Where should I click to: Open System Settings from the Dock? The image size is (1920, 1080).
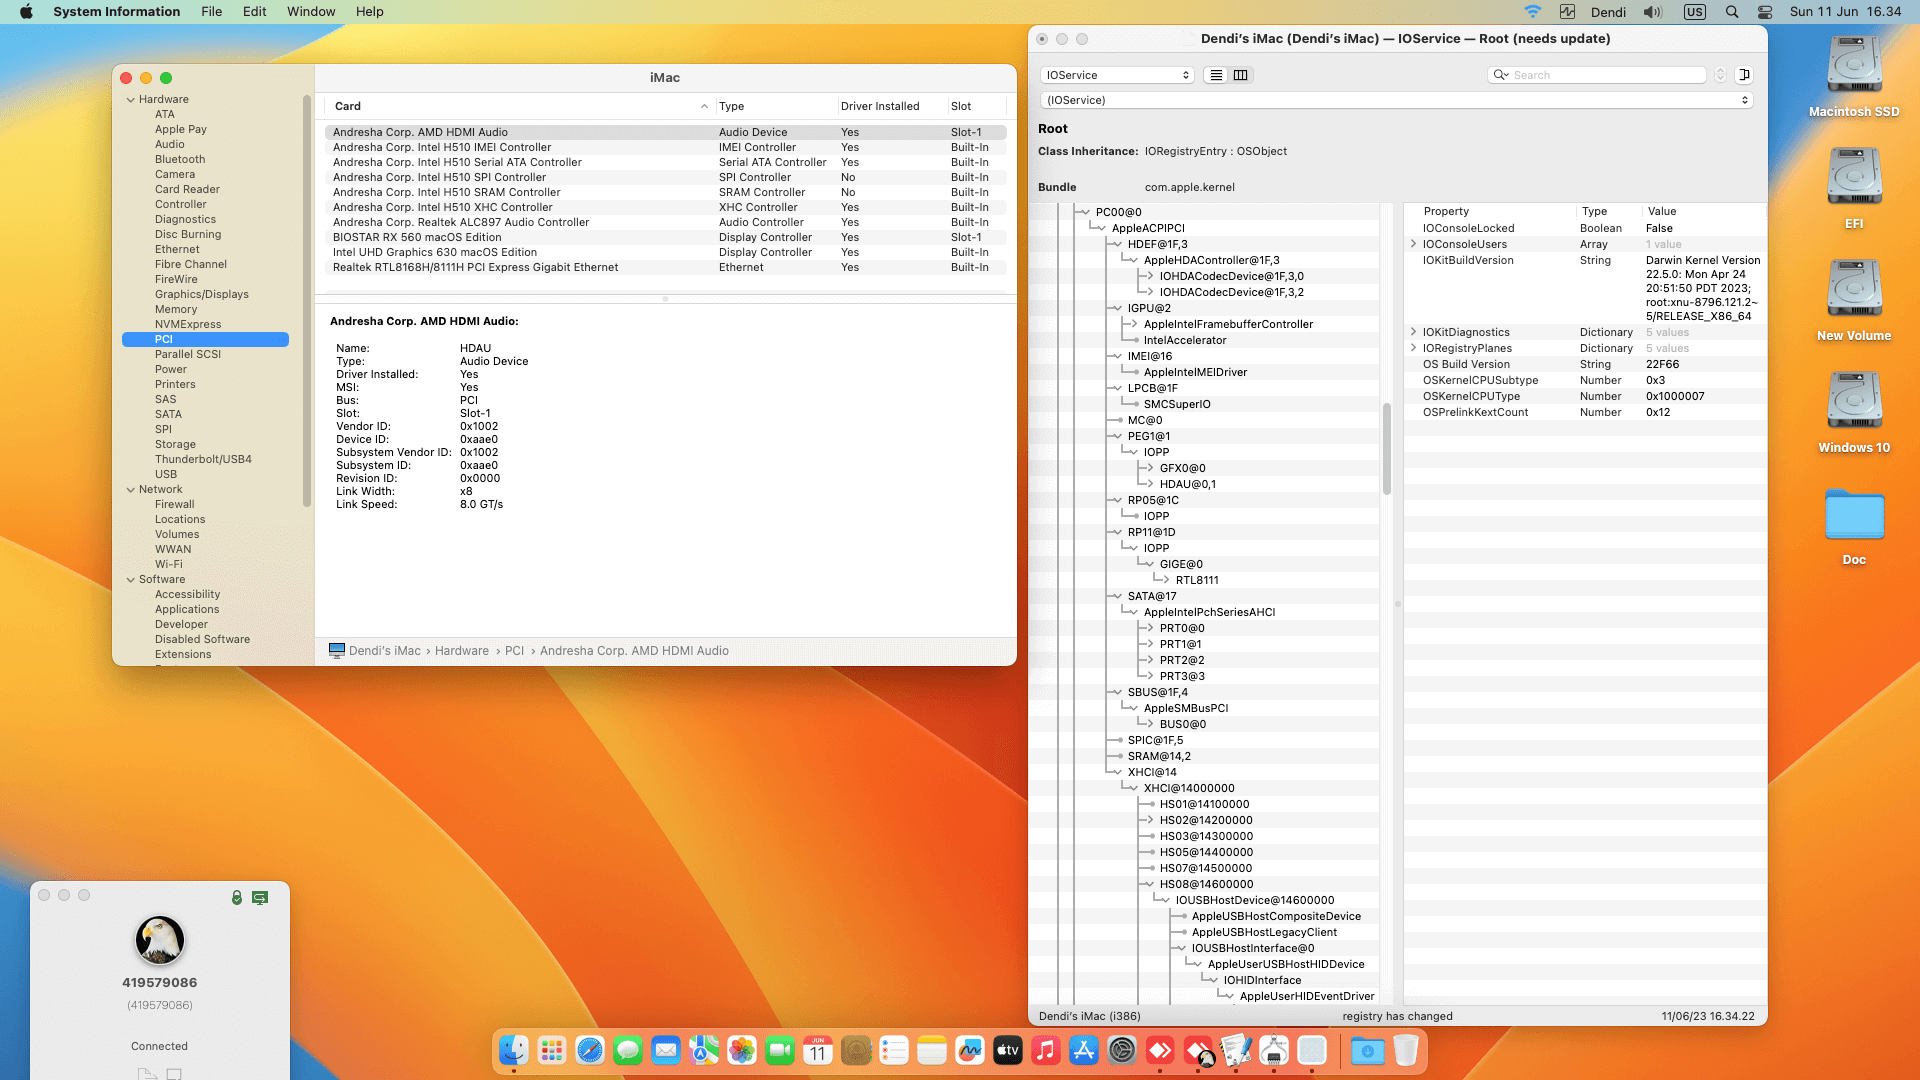(1122, 1050)
